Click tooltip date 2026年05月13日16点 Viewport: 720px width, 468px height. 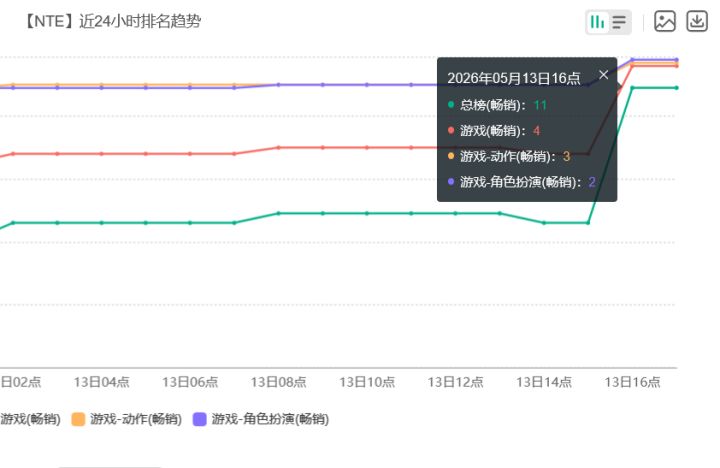[x=514, y=78]
